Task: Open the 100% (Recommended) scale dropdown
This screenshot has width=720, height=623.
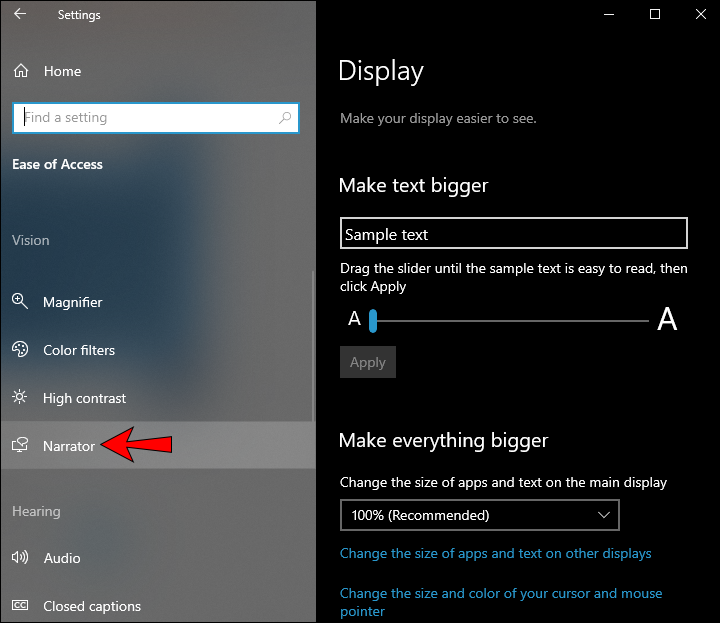Action: tap(479, 515)
